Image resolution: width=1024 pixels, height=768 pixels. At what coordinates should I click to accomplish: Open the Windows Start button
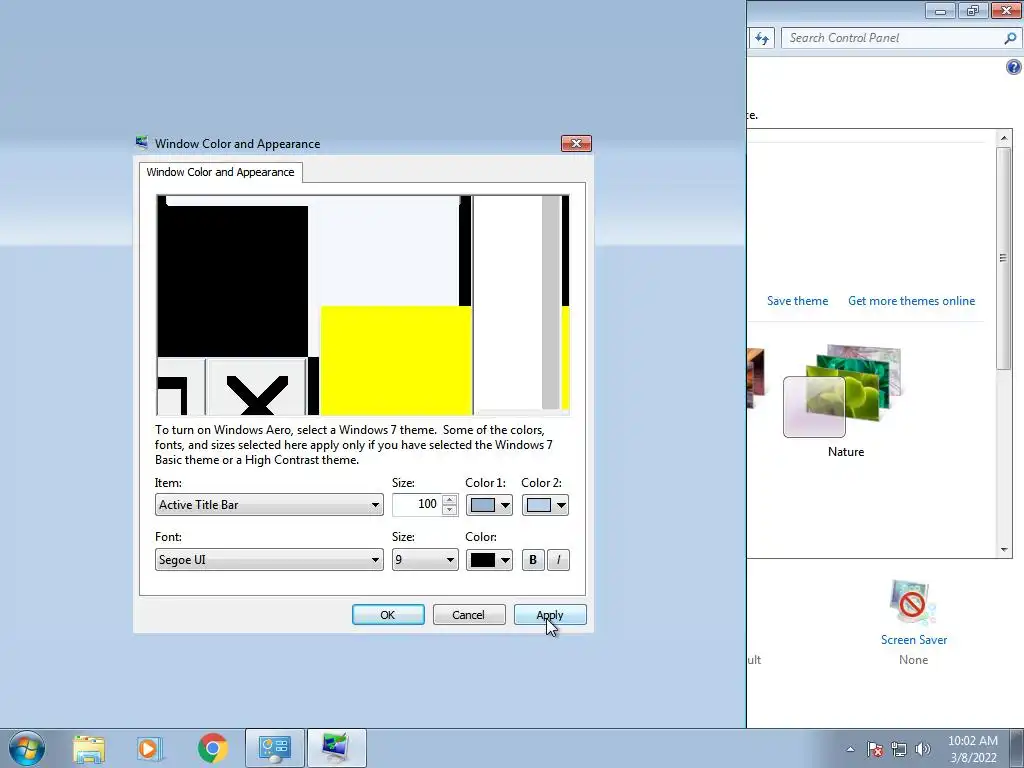27,748
